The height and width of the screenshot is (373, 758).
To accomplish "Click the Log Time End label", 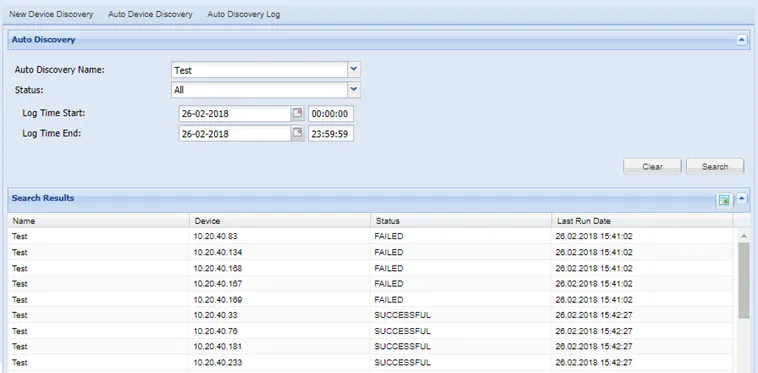I will (x=52, y=133).
